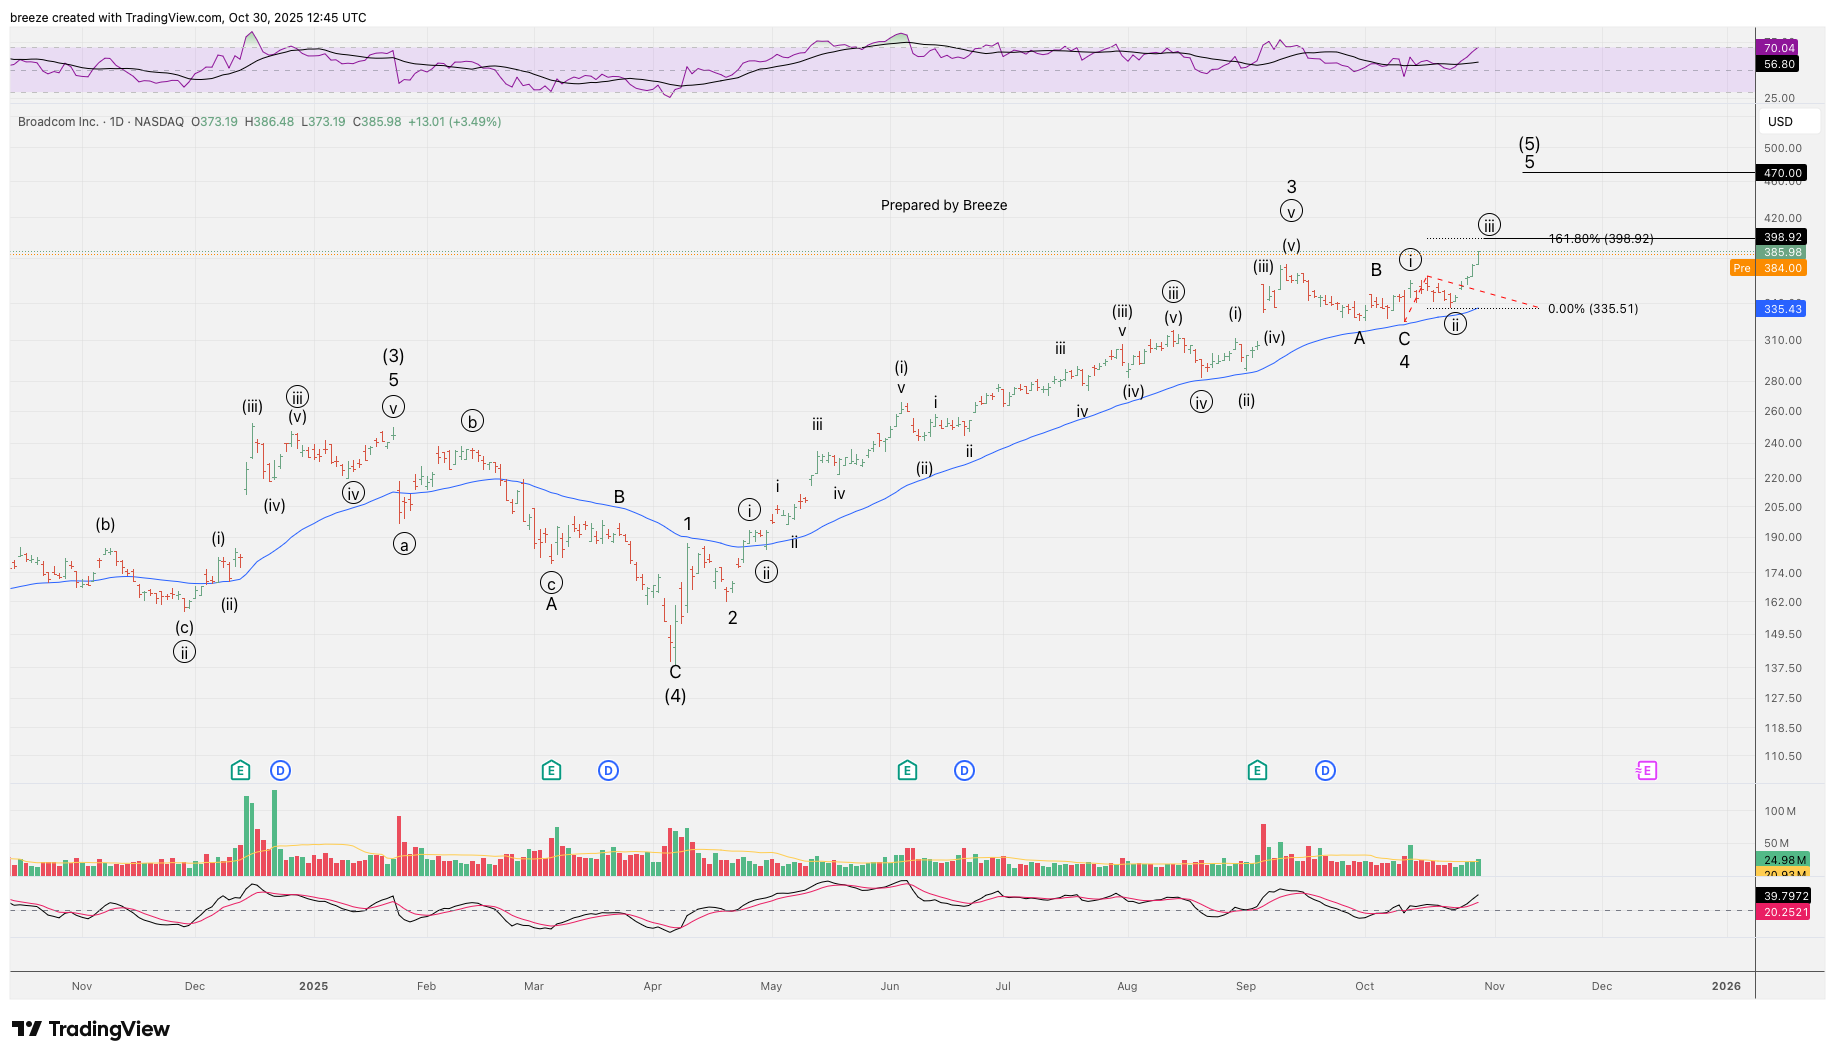Click the 100M volume axis label
The height and width of the screenshot is (1059, 1835).
point(1780,811)
